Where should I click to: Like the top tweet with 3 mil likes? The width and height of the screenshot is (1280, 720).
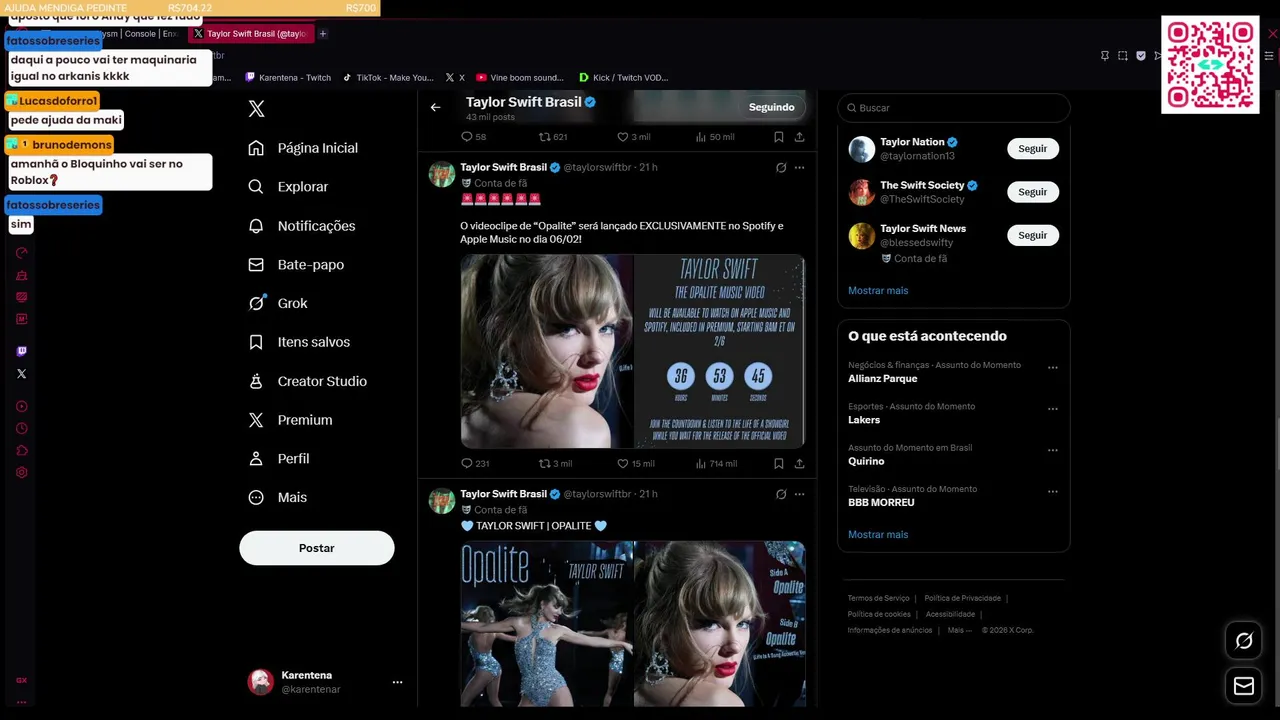pyautogui.click(x=633, y=136)
